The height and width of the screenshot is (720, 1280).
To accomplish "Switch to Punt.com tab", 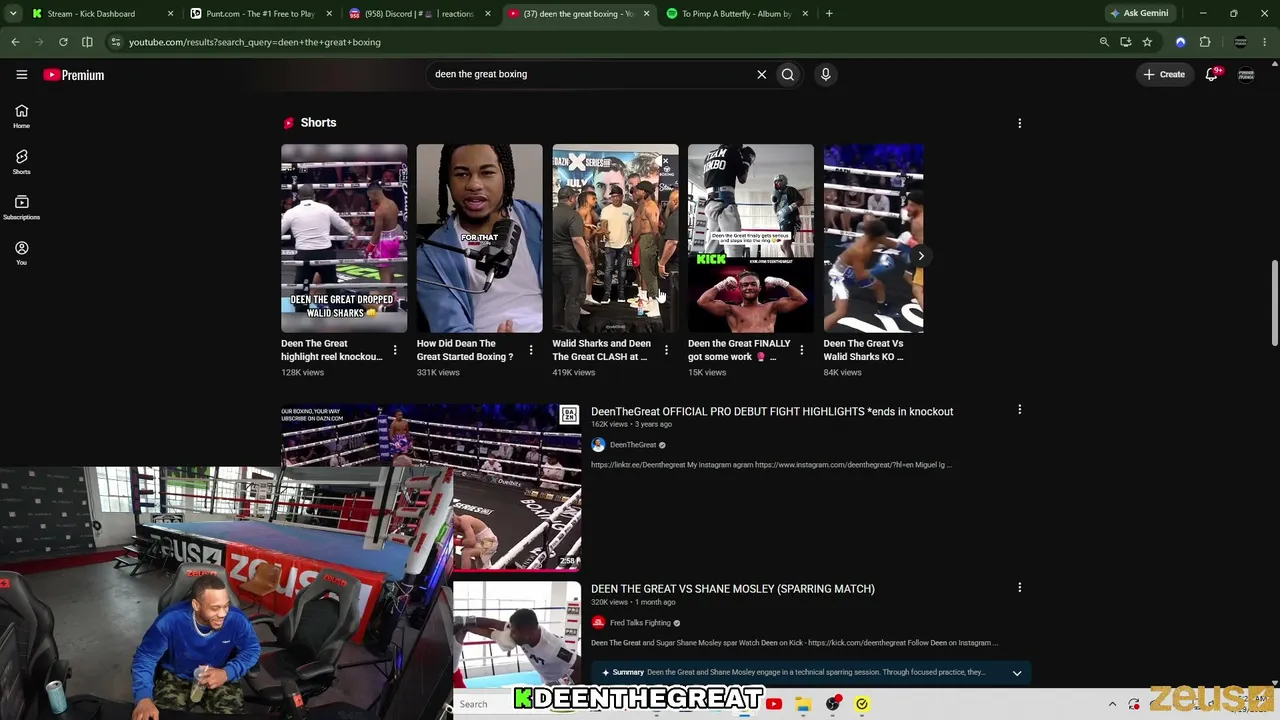I will 261,14.
